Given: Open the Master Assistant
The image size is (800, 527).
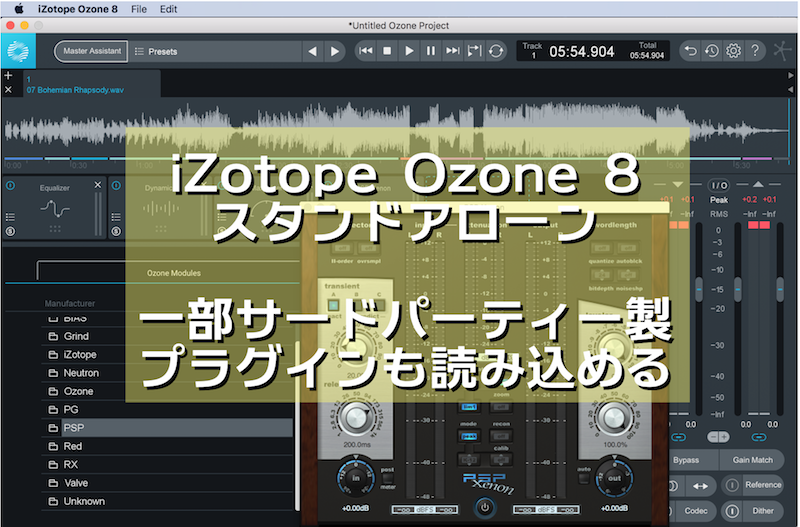Looking at the screenshot, I should pos(91,52).
